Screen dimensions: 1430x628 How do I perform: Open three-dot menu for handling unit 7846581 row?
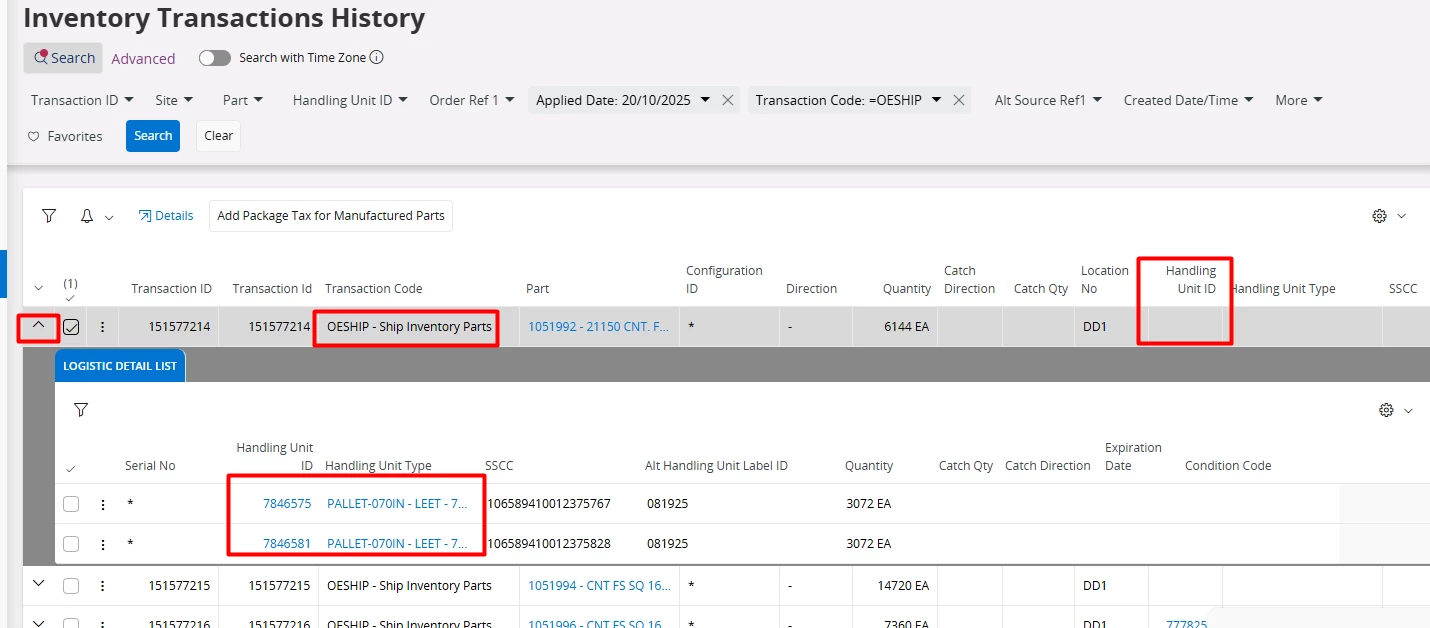coord(103,544)
